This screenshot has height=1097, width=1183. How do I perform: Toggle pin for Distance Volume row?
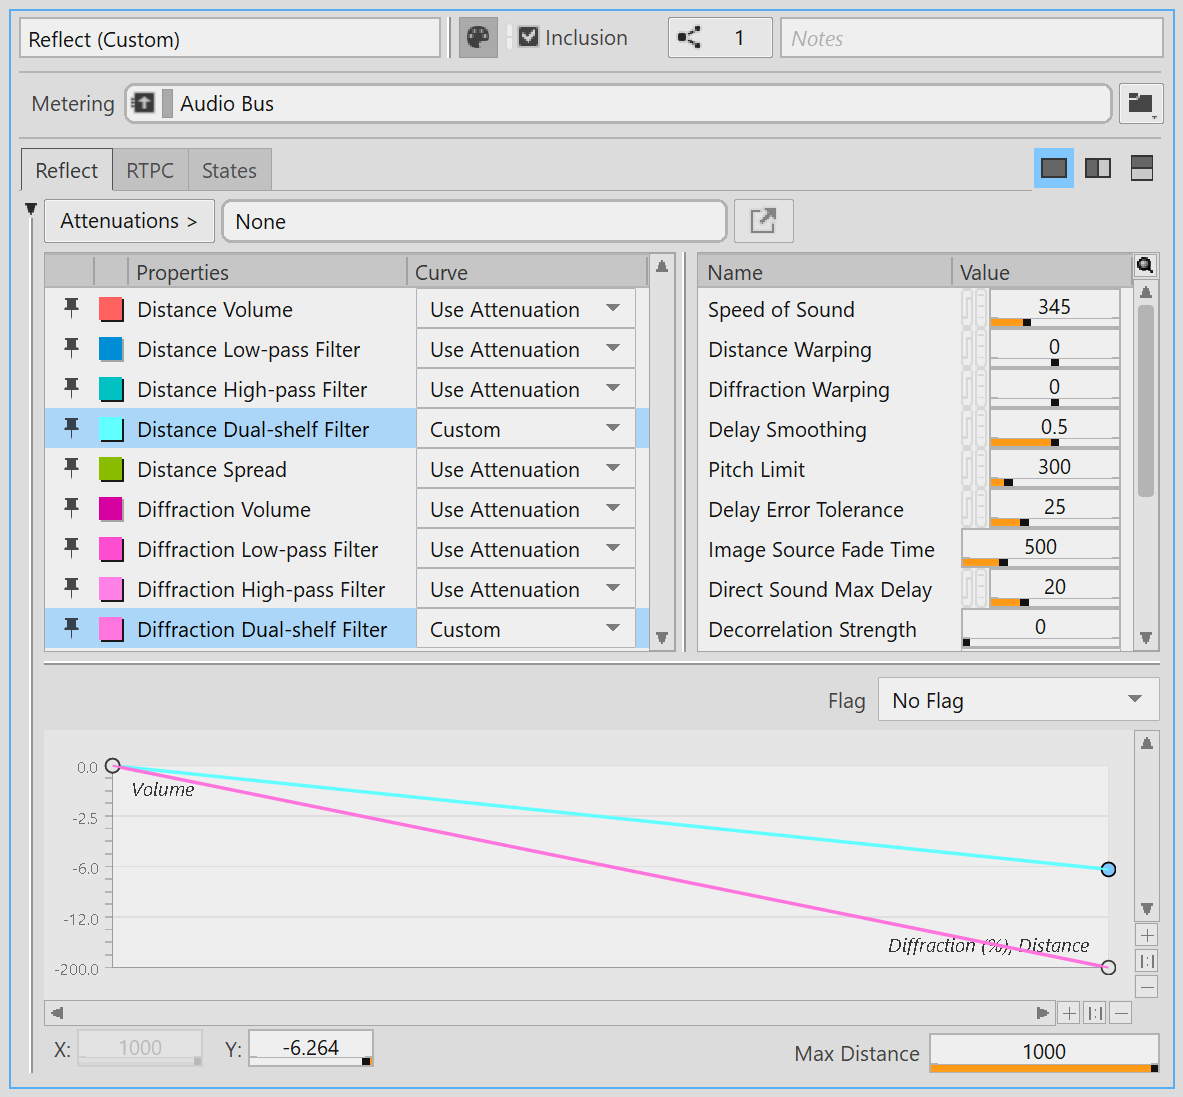point(71,308)
